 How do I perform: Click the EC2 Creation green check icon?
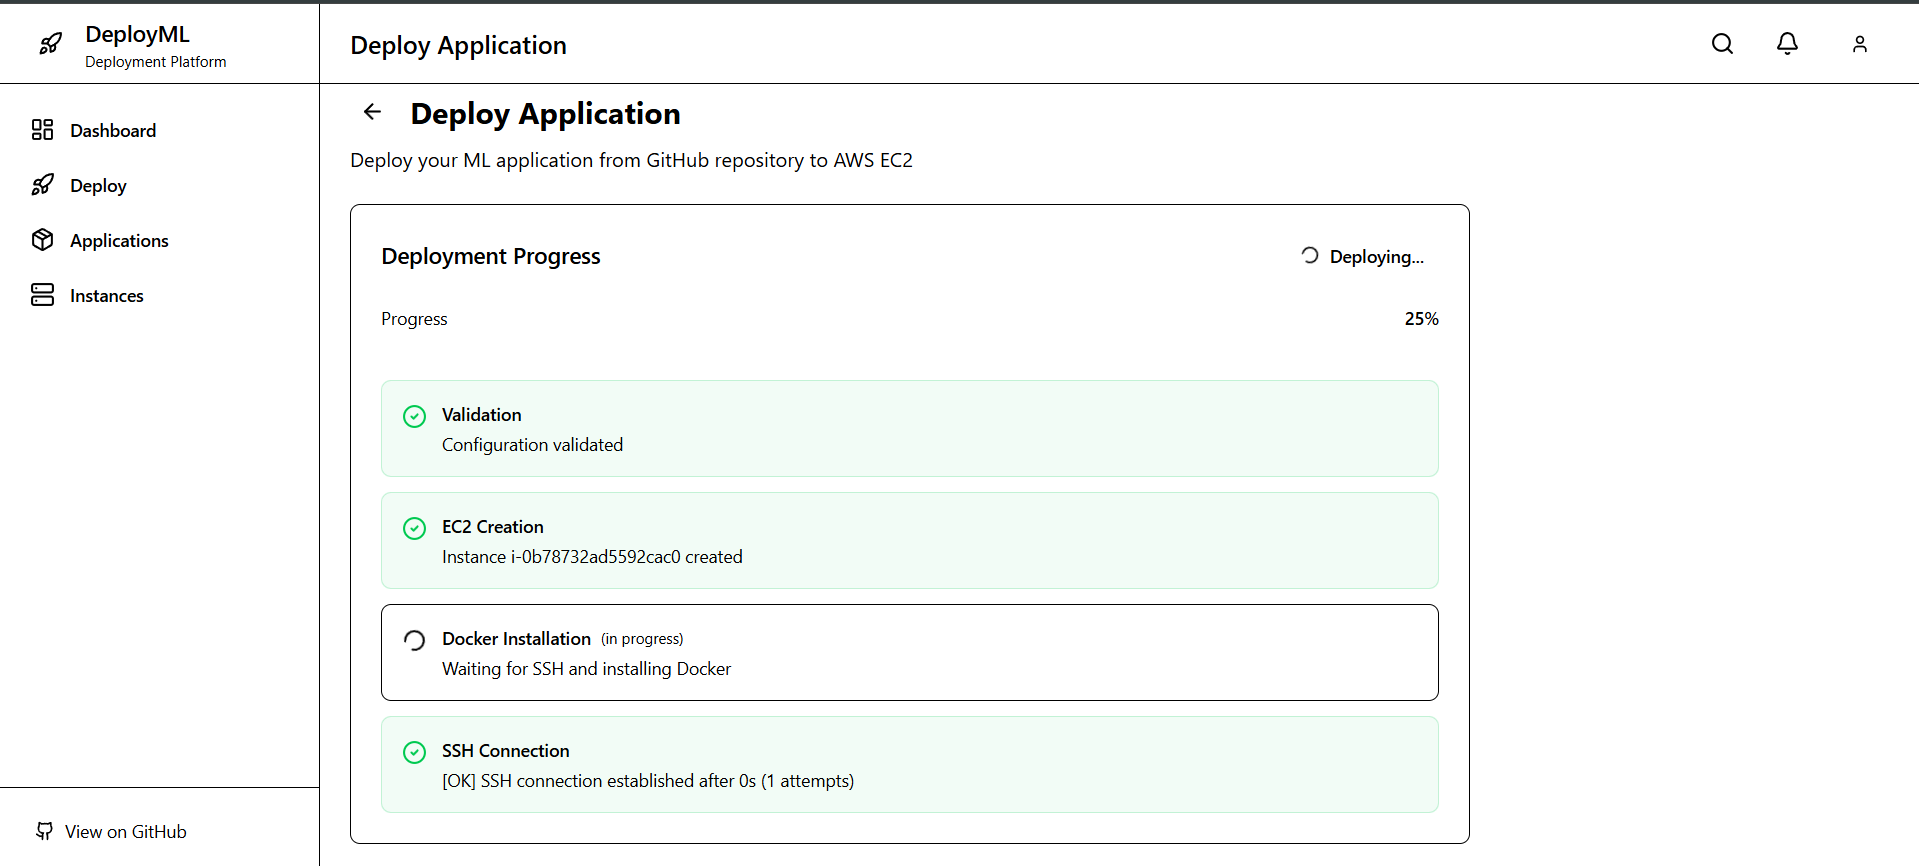point(414,528)
